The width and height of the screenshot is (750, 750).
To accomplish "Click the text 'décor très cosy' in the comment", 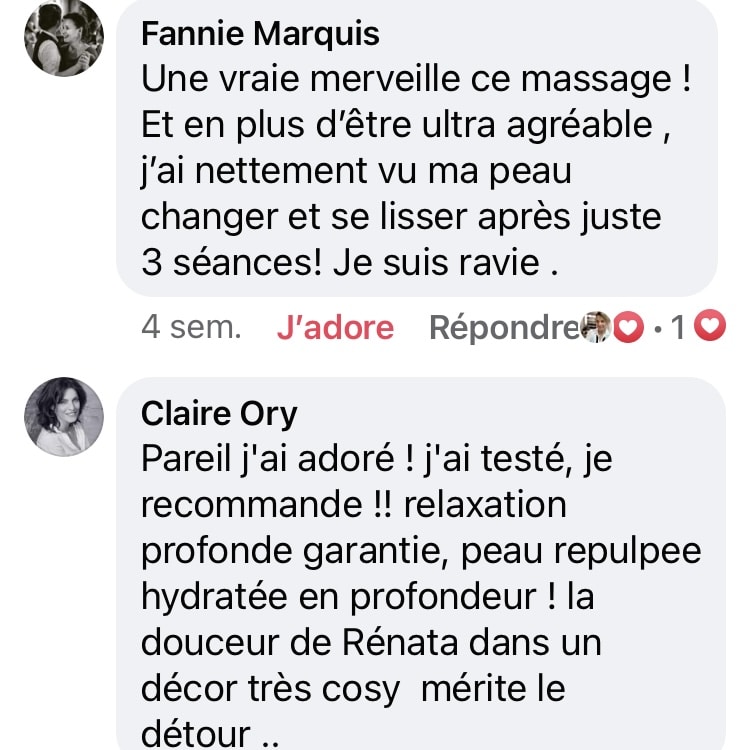I will point(270,690).
